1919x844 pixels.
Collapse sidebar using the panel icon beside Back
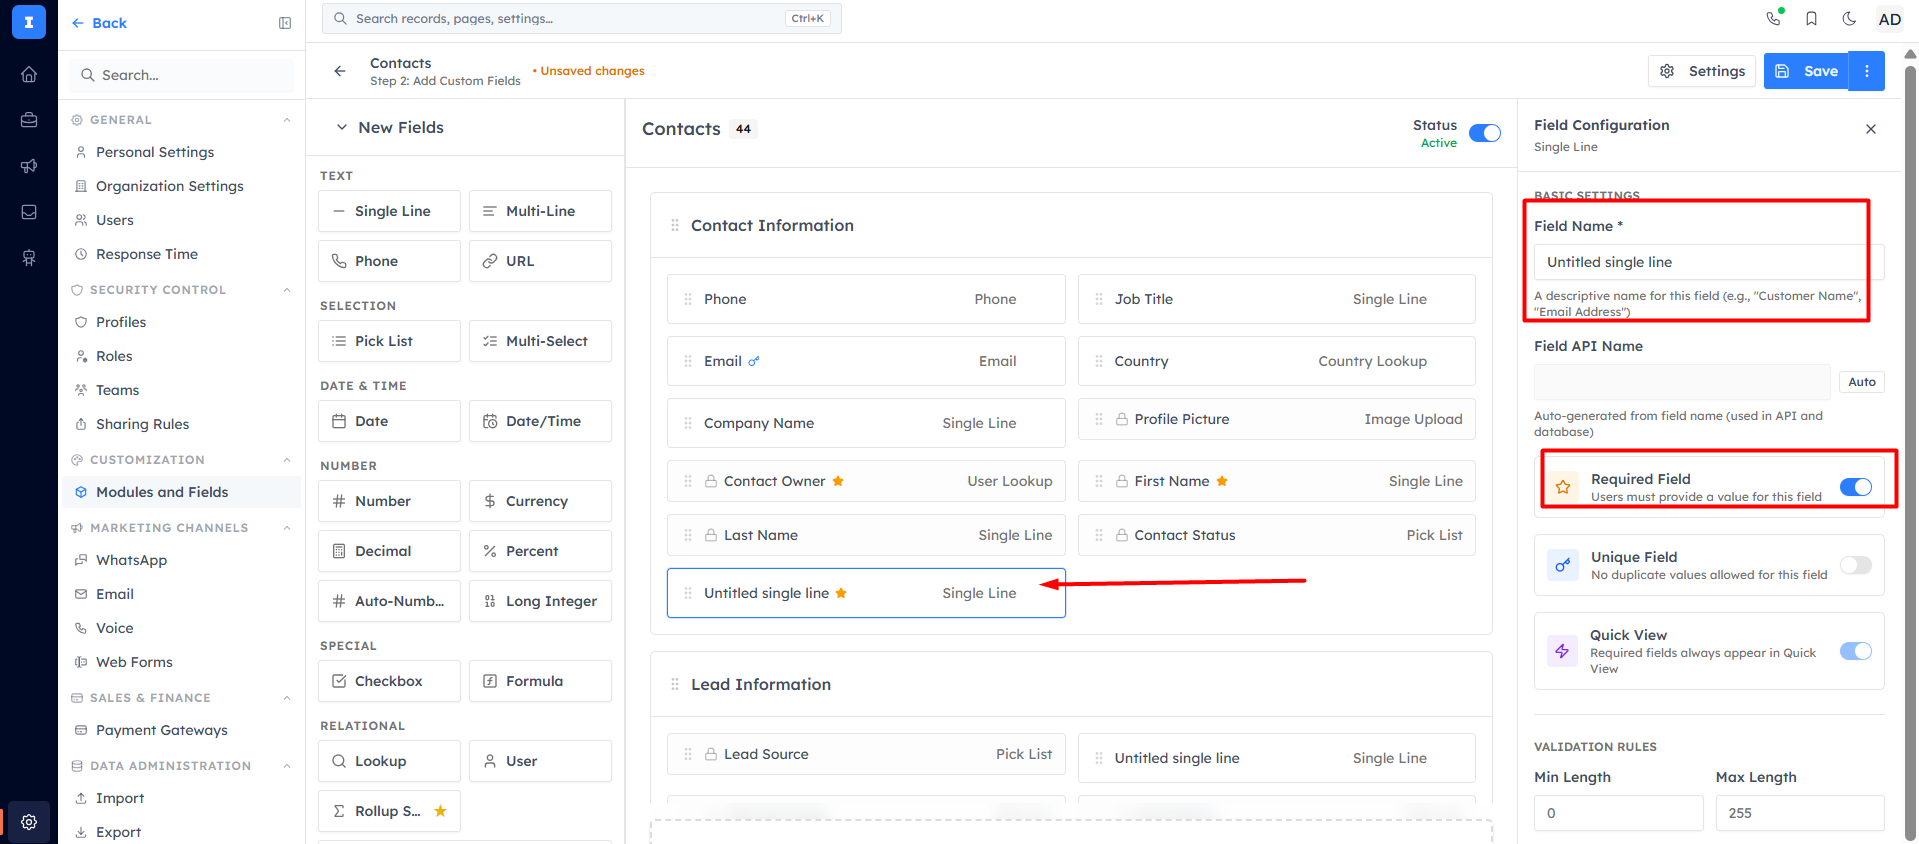(x=285, y=23)
